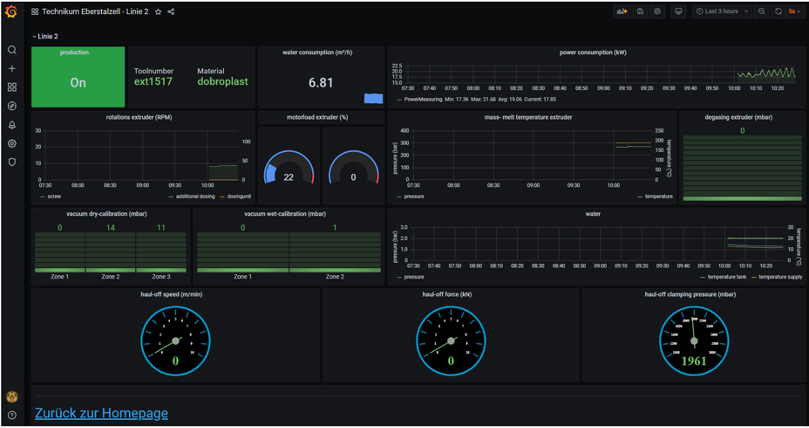The image size is (809, 428).
Task: Open the 'haul-off speed (m/min)' panel title menu
Action: click(175, 294)
